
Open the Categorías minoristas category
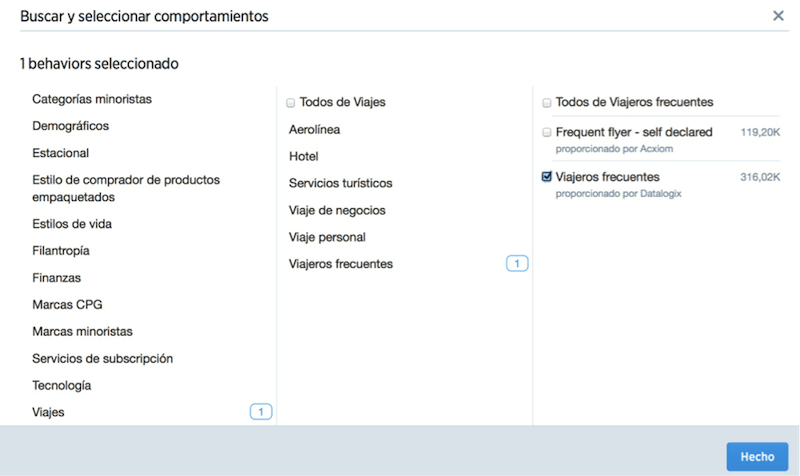coord(91,99)
